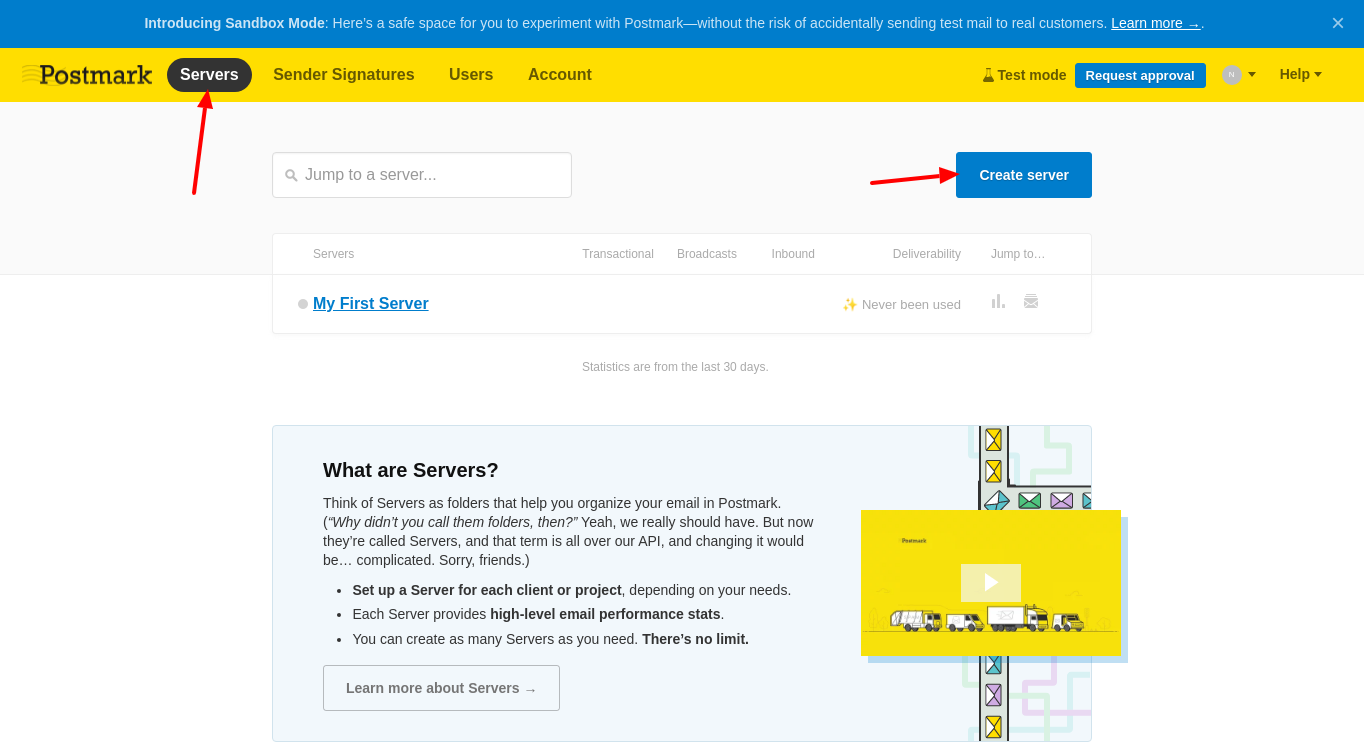The image size is (1364, 756).
Task: Switch to the Account tab
Action: click(560, 75)
